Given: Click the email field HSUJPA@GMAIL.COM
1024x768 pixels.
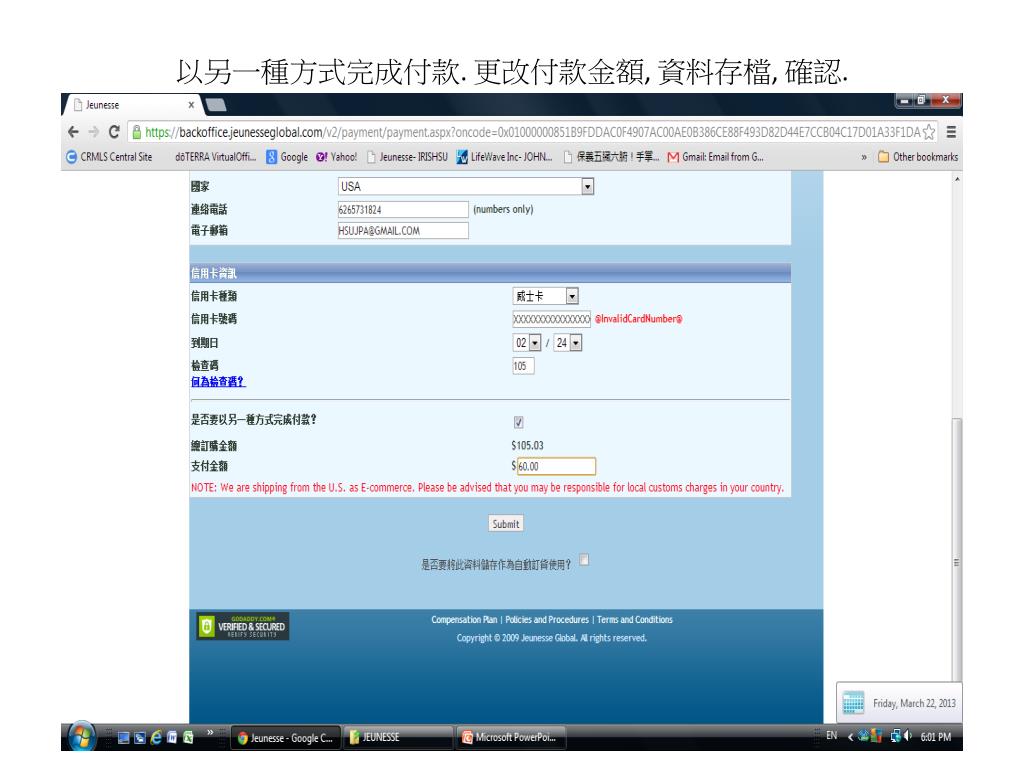Looking at the screenshot, I should coord(403,231).
